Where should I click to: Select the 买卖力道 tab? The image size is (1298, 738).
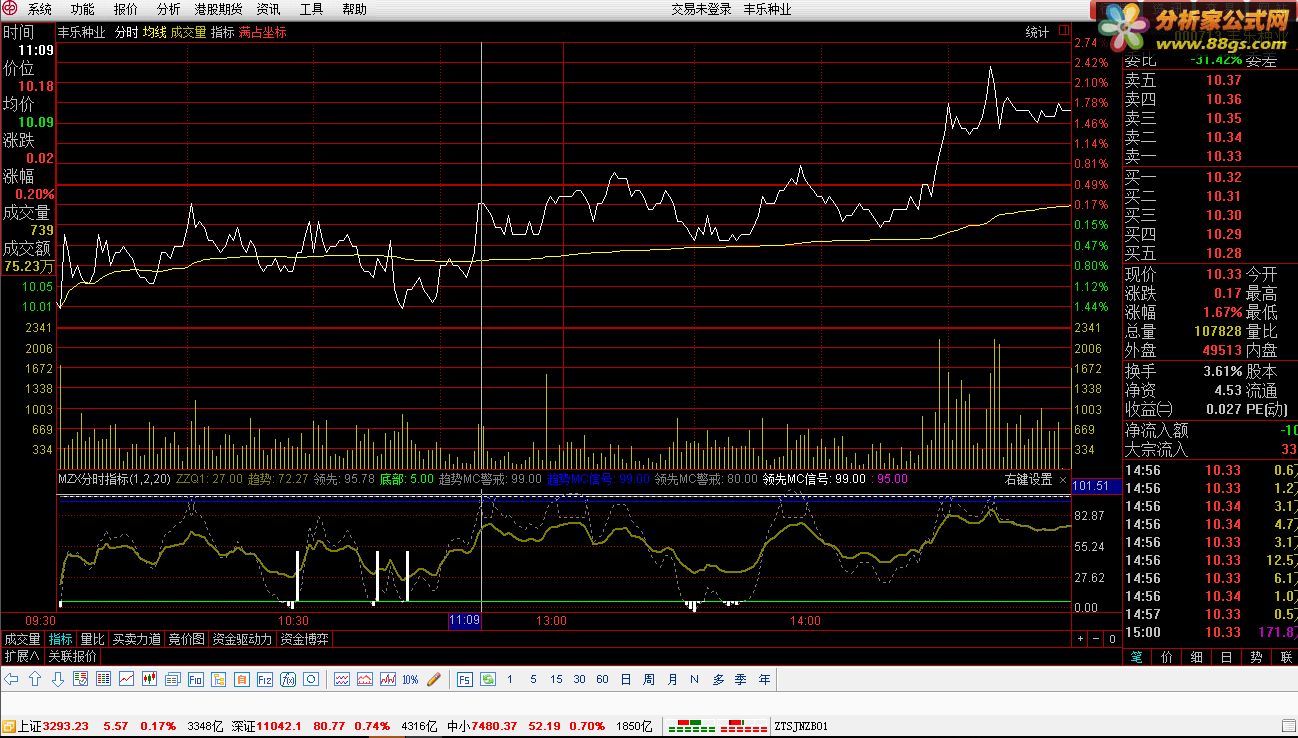coord(136,639)
